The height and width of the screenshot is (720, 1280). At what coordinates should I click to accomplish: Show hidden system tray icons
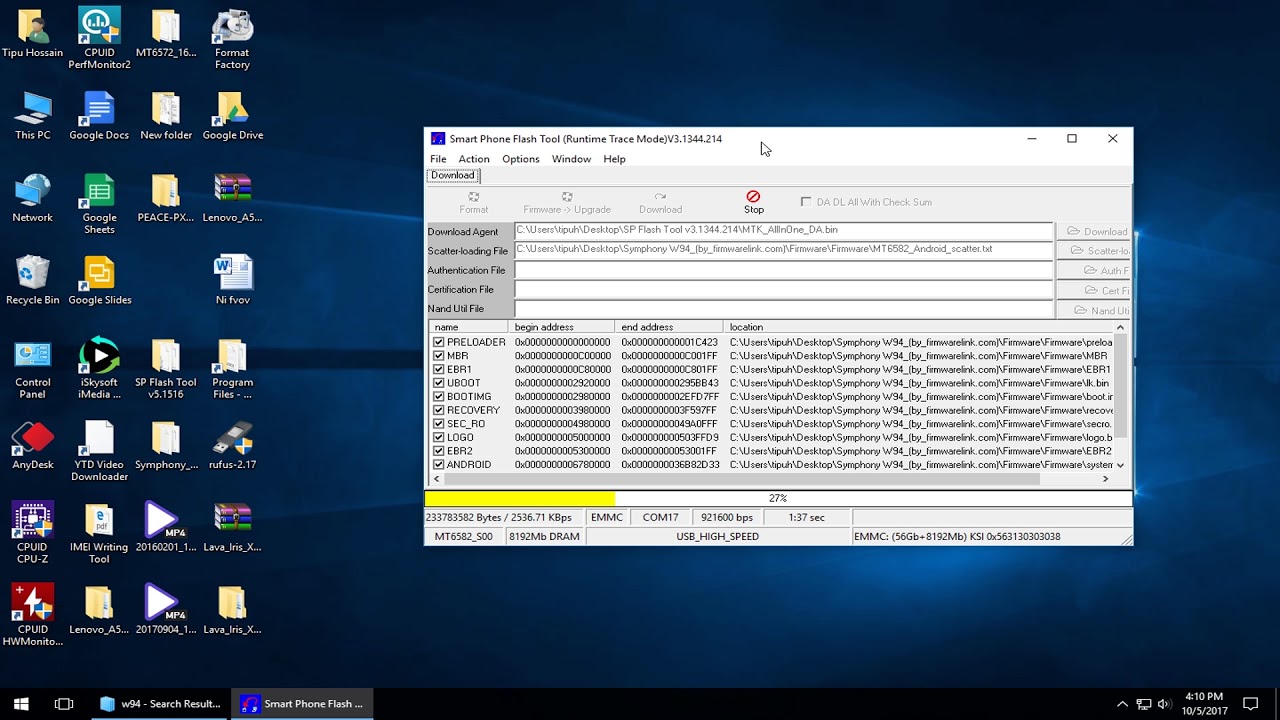[x=1122, y=704]
